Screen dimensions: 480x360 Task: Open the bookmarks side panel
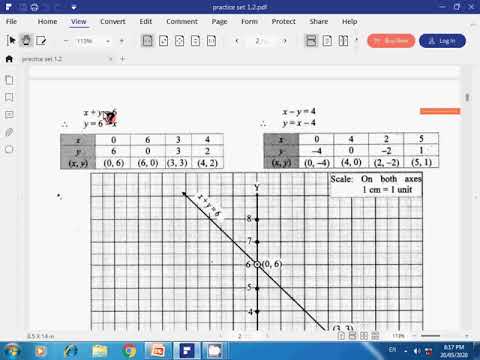(9, 97)
